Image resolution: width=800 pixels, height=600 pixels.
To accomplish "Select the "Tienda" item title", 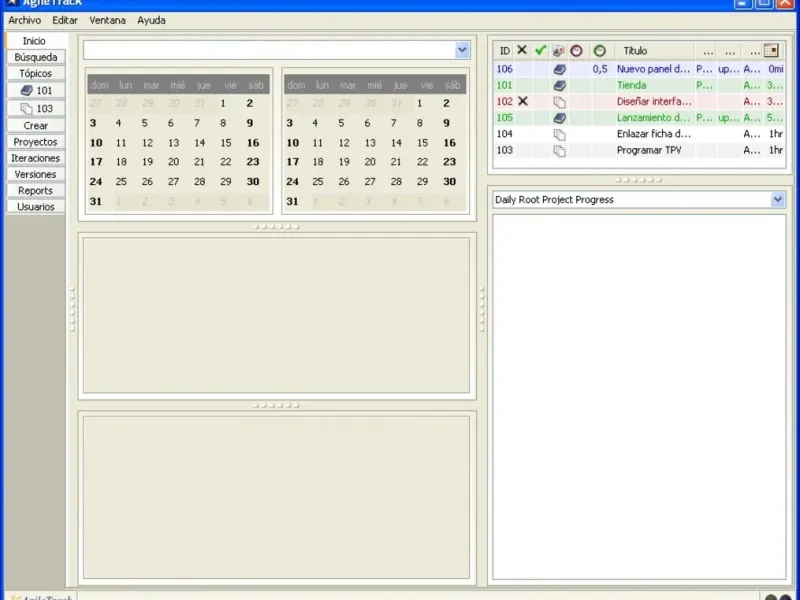I will pyautogui.click(x=632, y=85).
